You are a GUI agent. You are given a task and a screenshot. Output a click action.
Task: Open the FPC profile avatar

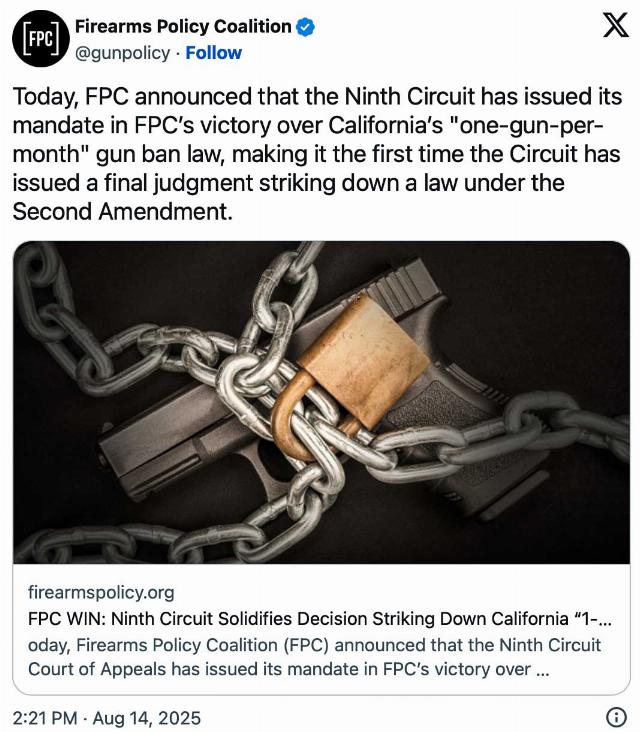(41, 39)
